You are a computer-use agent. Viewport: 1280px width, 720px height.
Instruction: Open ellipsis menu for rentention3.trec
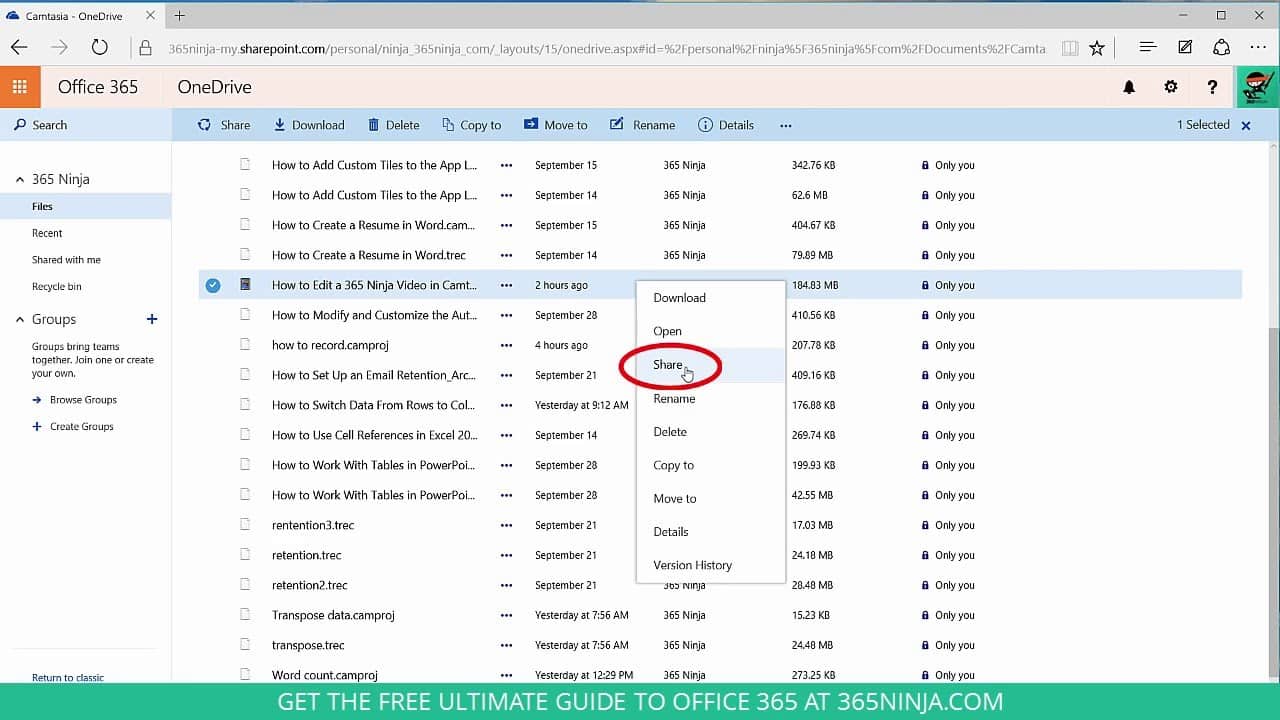[506, 525]
